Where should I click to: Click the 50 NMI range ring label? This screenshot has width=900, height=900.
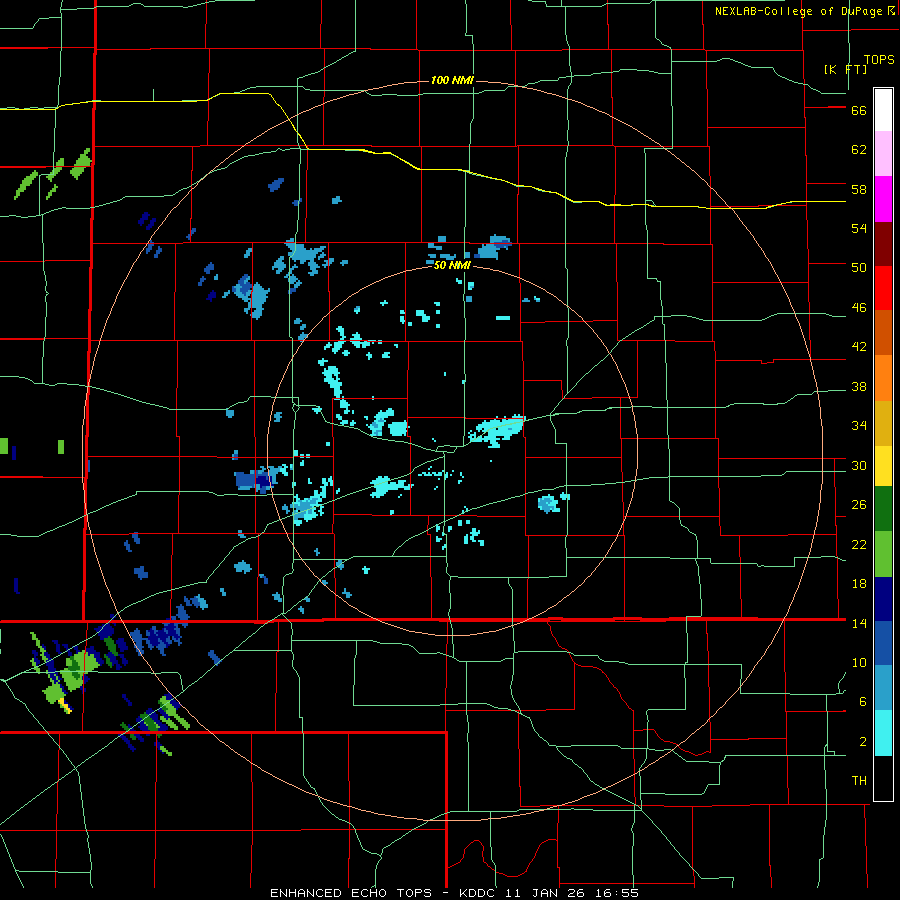click(452, 265)
